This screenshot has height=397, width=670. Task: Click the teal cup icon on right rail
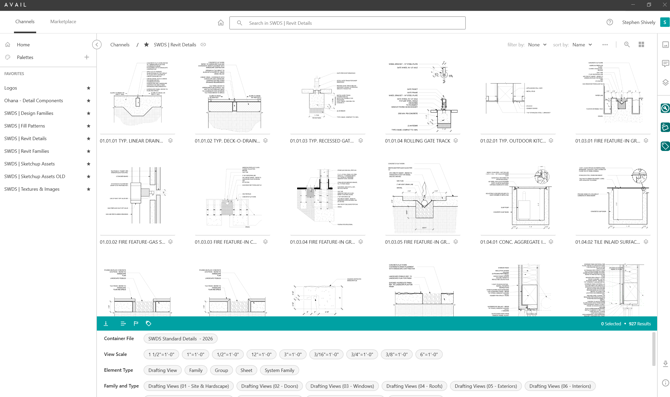click(665, 127)
